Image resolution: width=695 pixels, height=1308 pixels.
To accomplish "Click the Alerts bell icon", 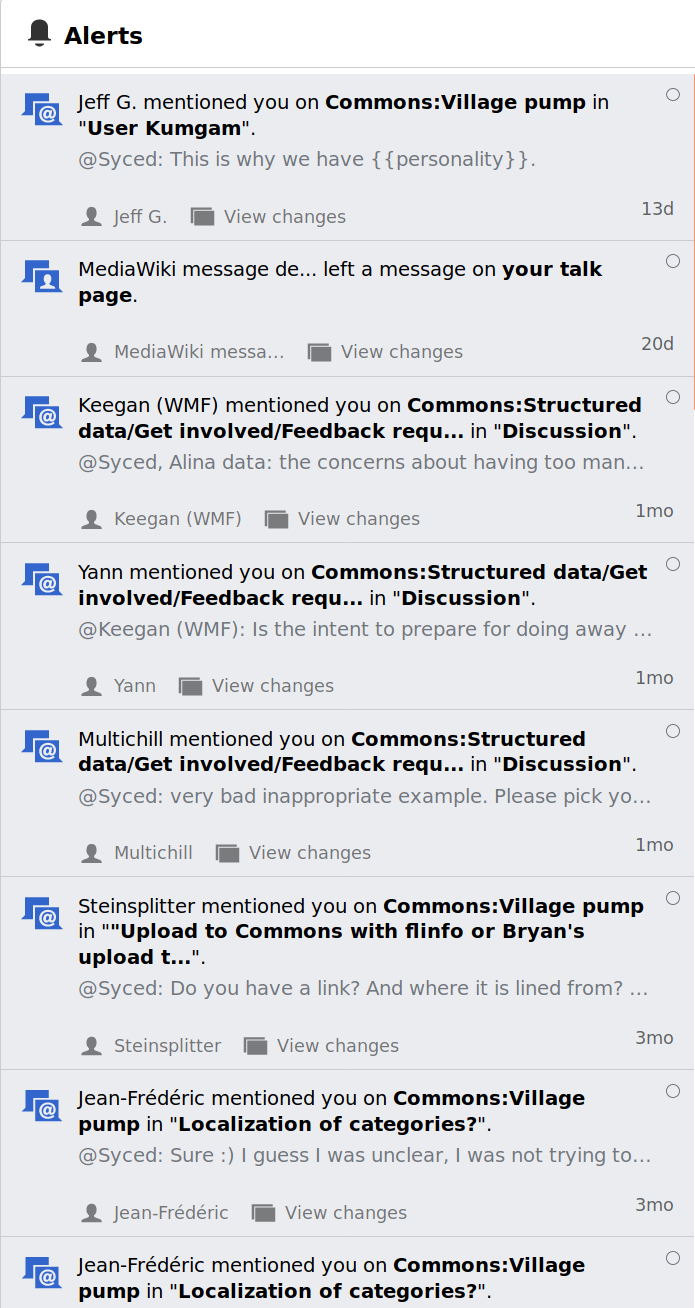I will tap(40, 32).
